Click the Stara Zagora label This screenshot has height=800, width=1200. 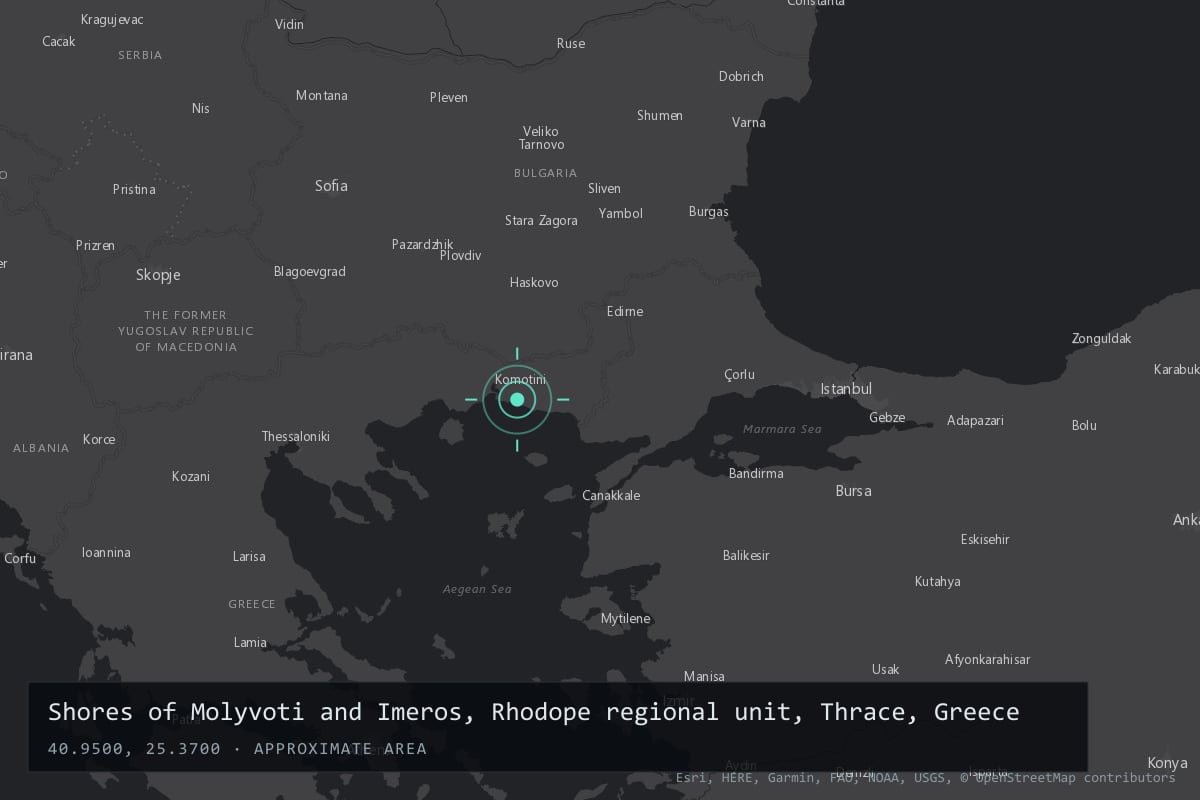pos(541,221)
